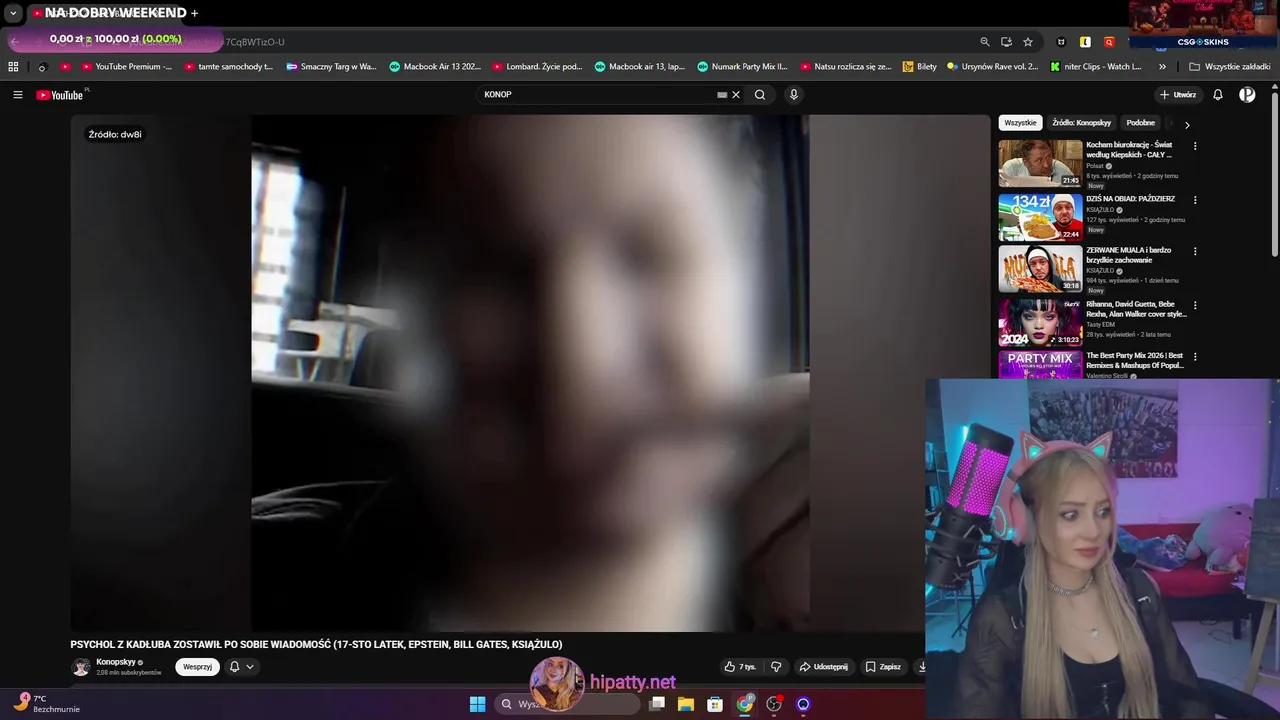Click the install app icon in the address bar
Viewport: 1280px width, 720px height.
pyautogui.click(x=1006, y=42)
